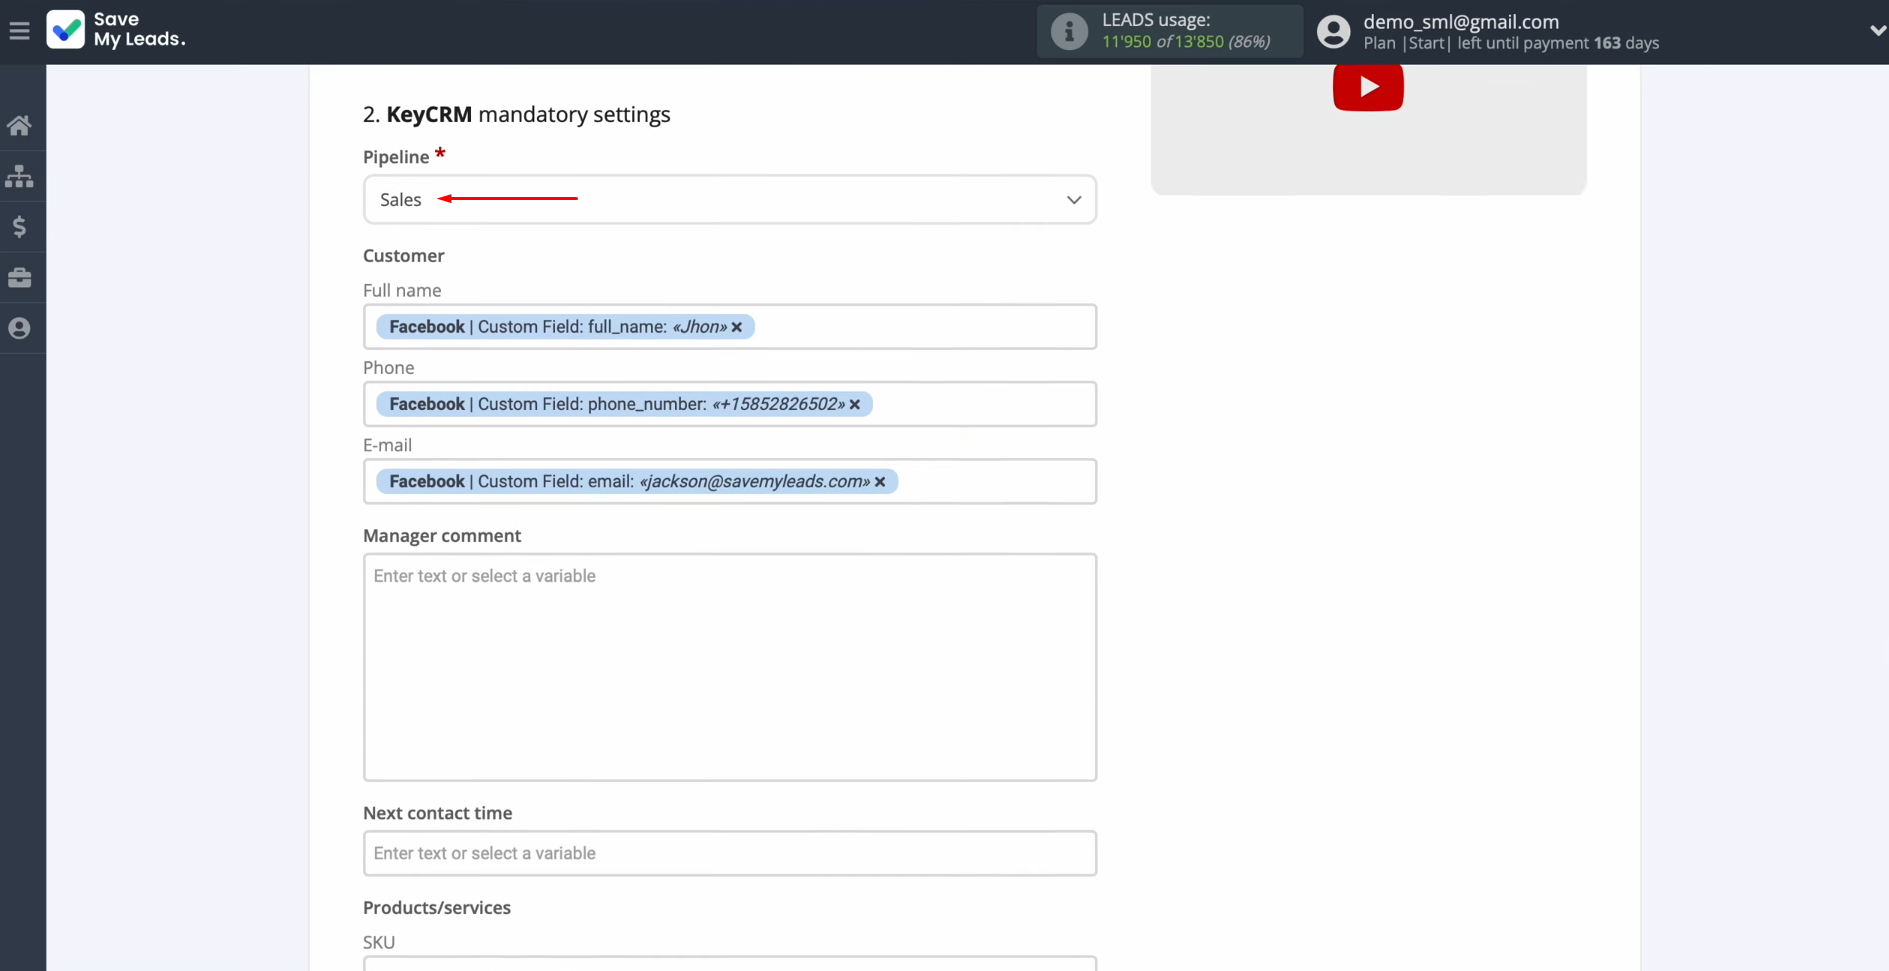Open the profile sidebar icon
The width and height of the screenshot is (1889, 971).
click(x=19, y=328)
